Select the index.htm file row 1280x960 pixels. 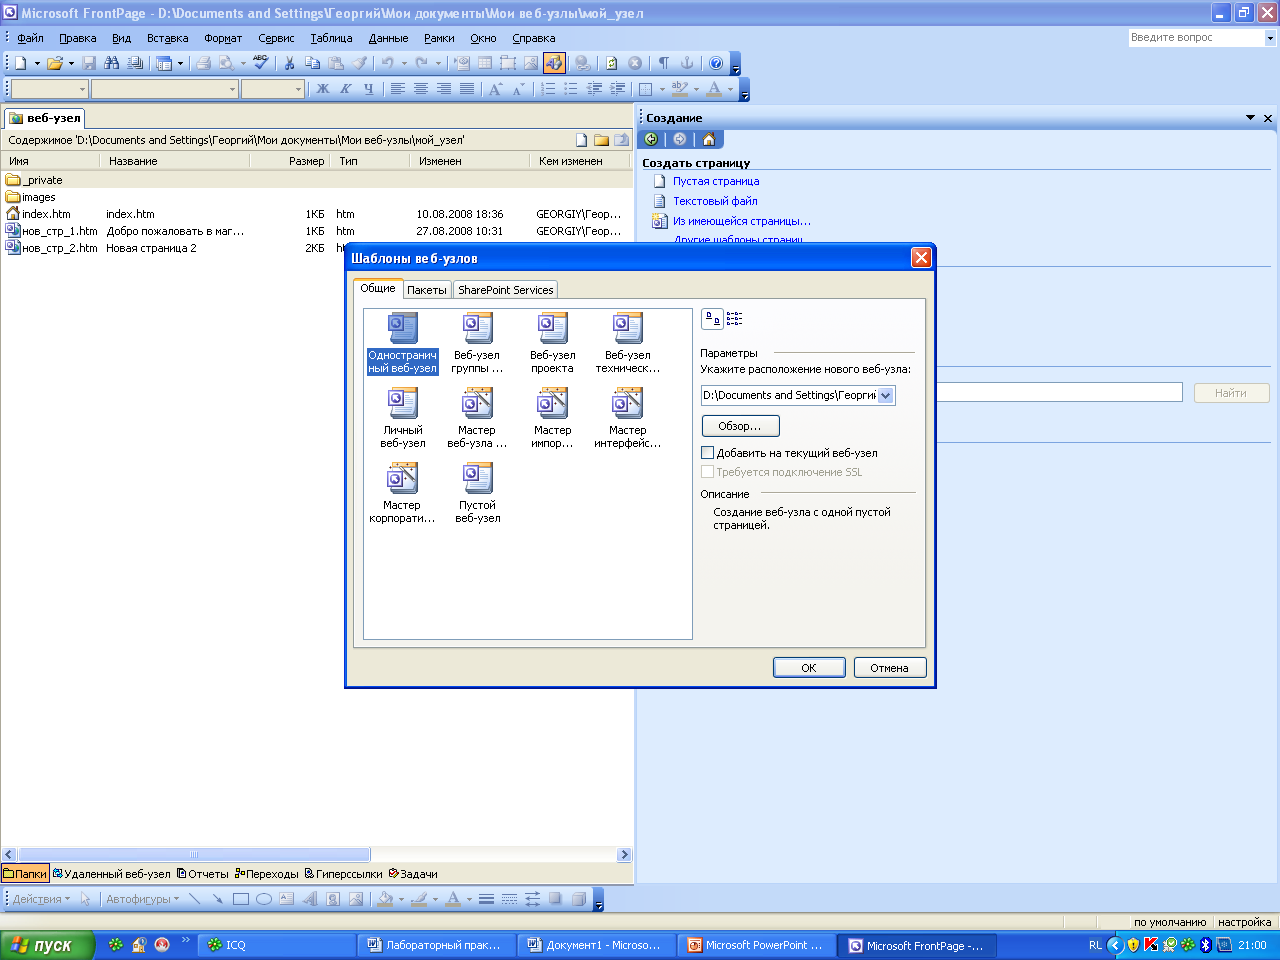(316, 214)
